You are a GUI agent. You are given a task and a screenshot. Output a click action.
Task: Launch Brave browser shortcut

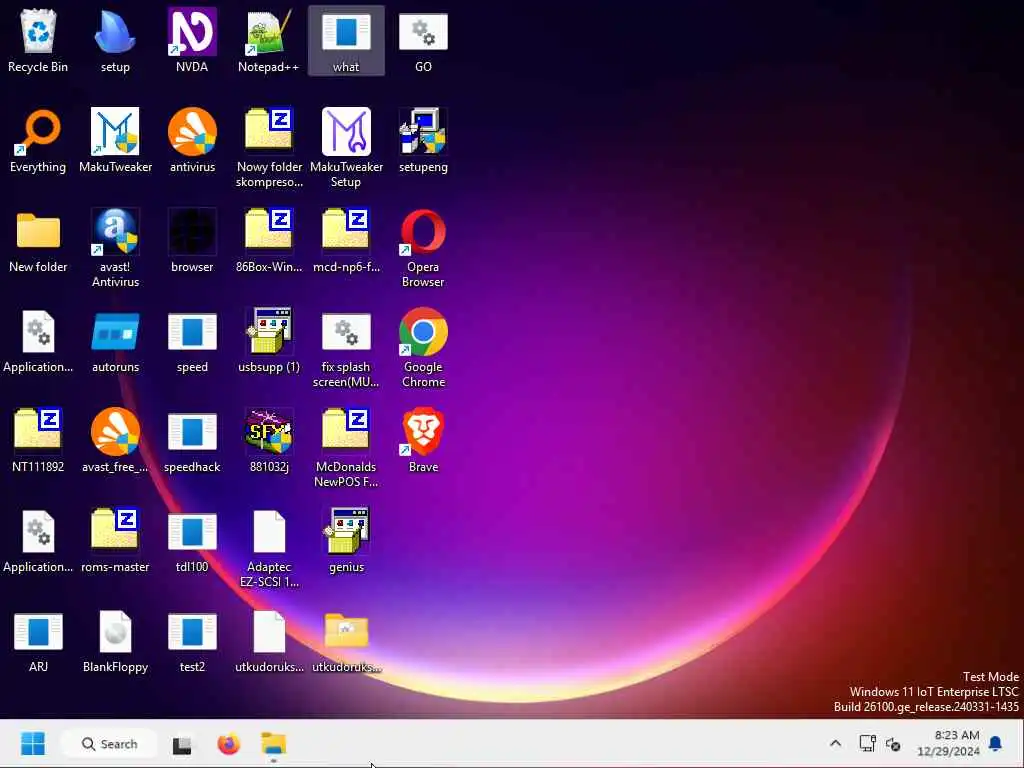[x=423, y=441]
